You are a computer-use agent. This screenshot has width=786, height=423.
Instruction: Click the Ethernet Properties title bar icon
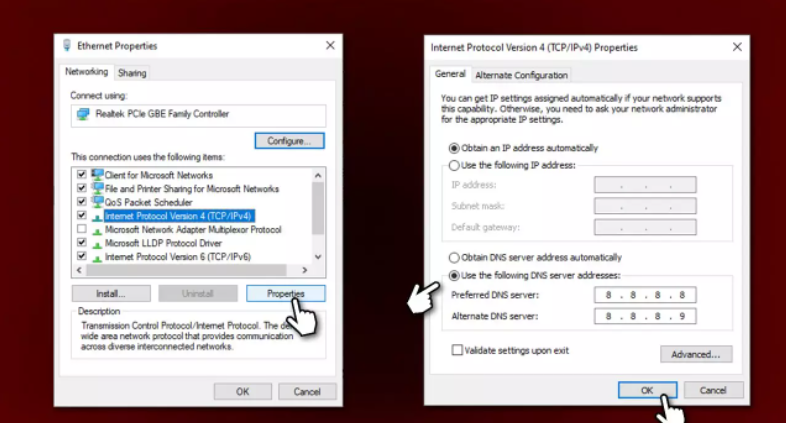67,46
